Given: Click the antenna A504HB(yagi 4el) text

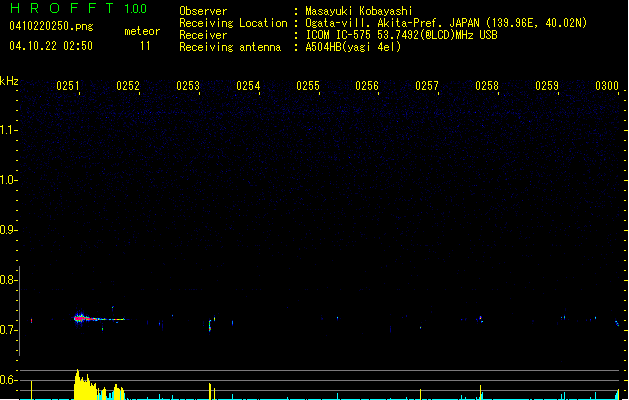Looking at the screenshot, I should click(353, 47).
